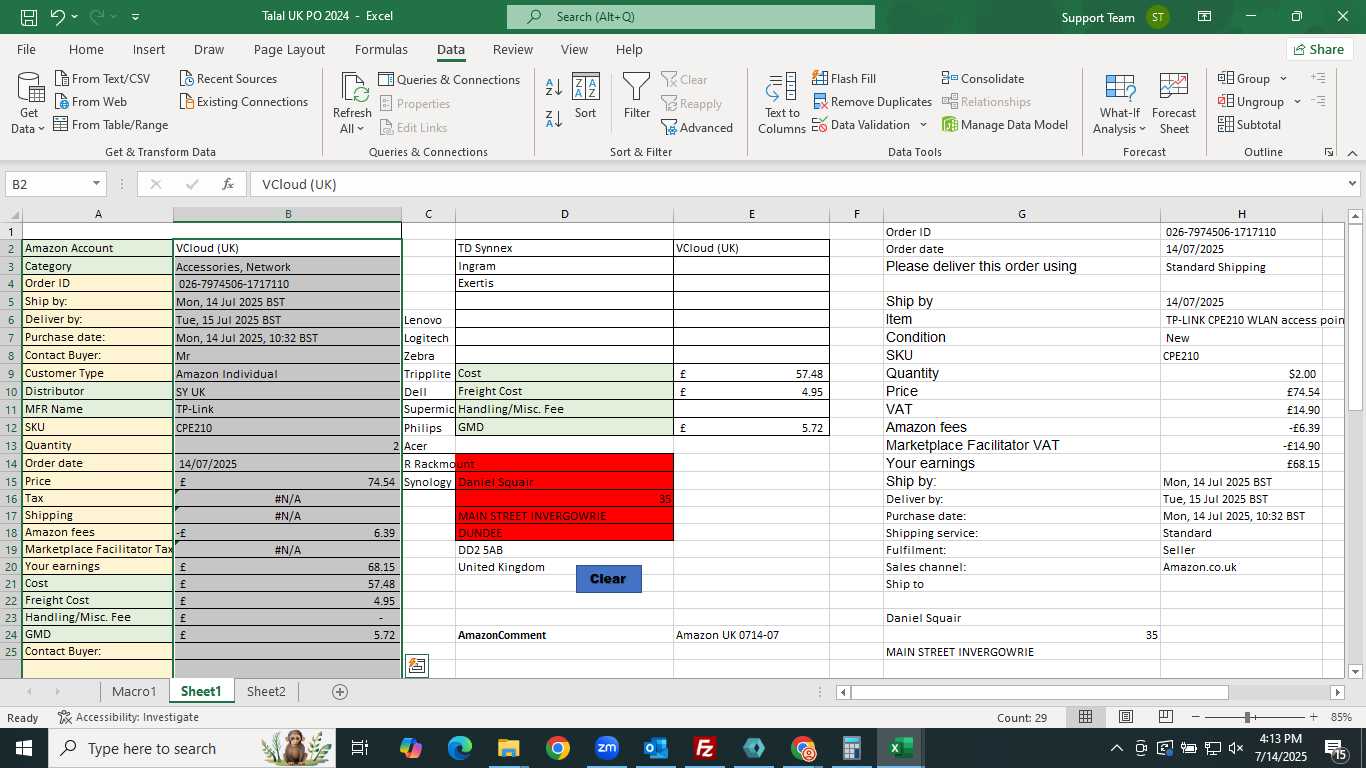Open Advanced filter options

tap(697, 128)
